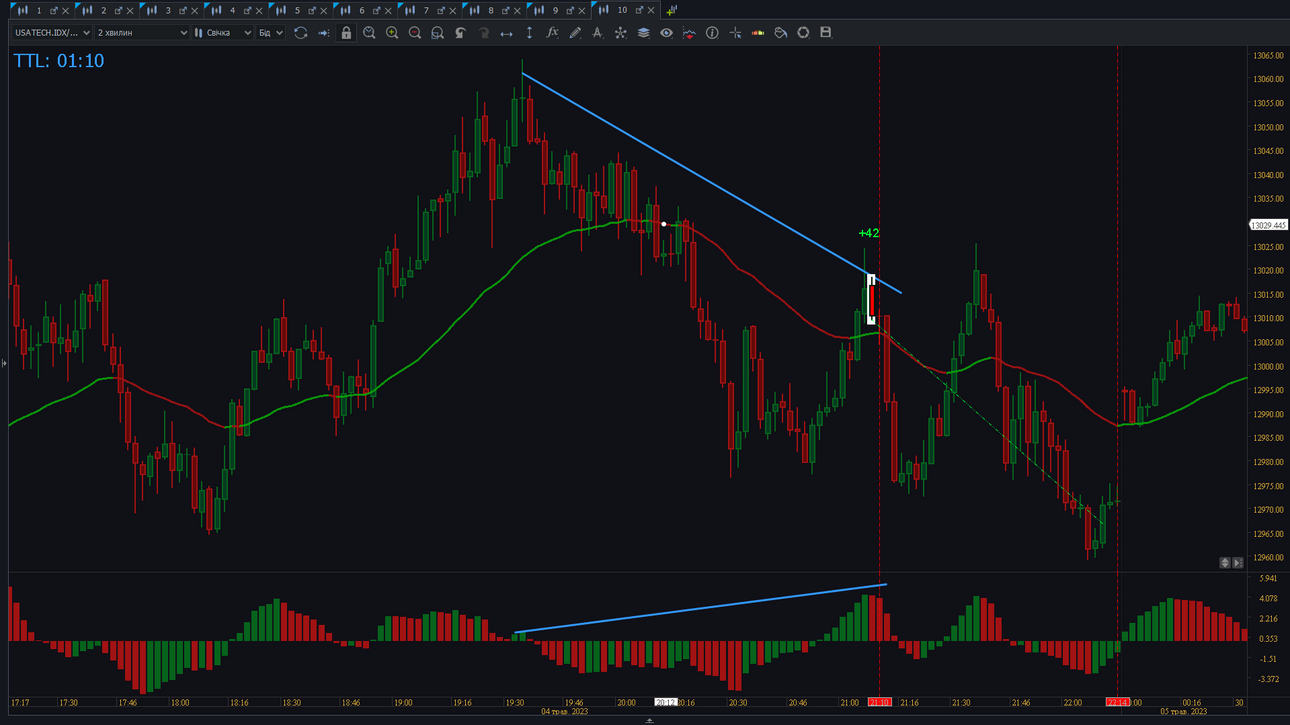1290x725 pixels.
Task: Click the 13029.445 current price label
Action: click(1269, 225)
